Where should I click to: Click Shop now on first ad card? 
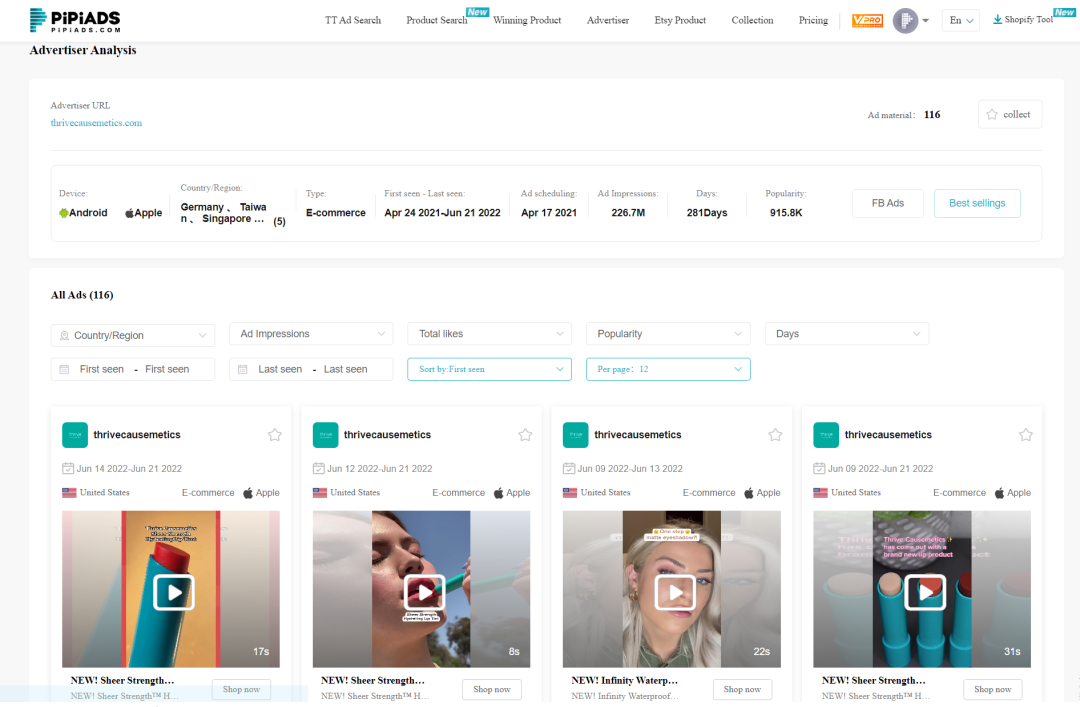click(x=241, y=689)
